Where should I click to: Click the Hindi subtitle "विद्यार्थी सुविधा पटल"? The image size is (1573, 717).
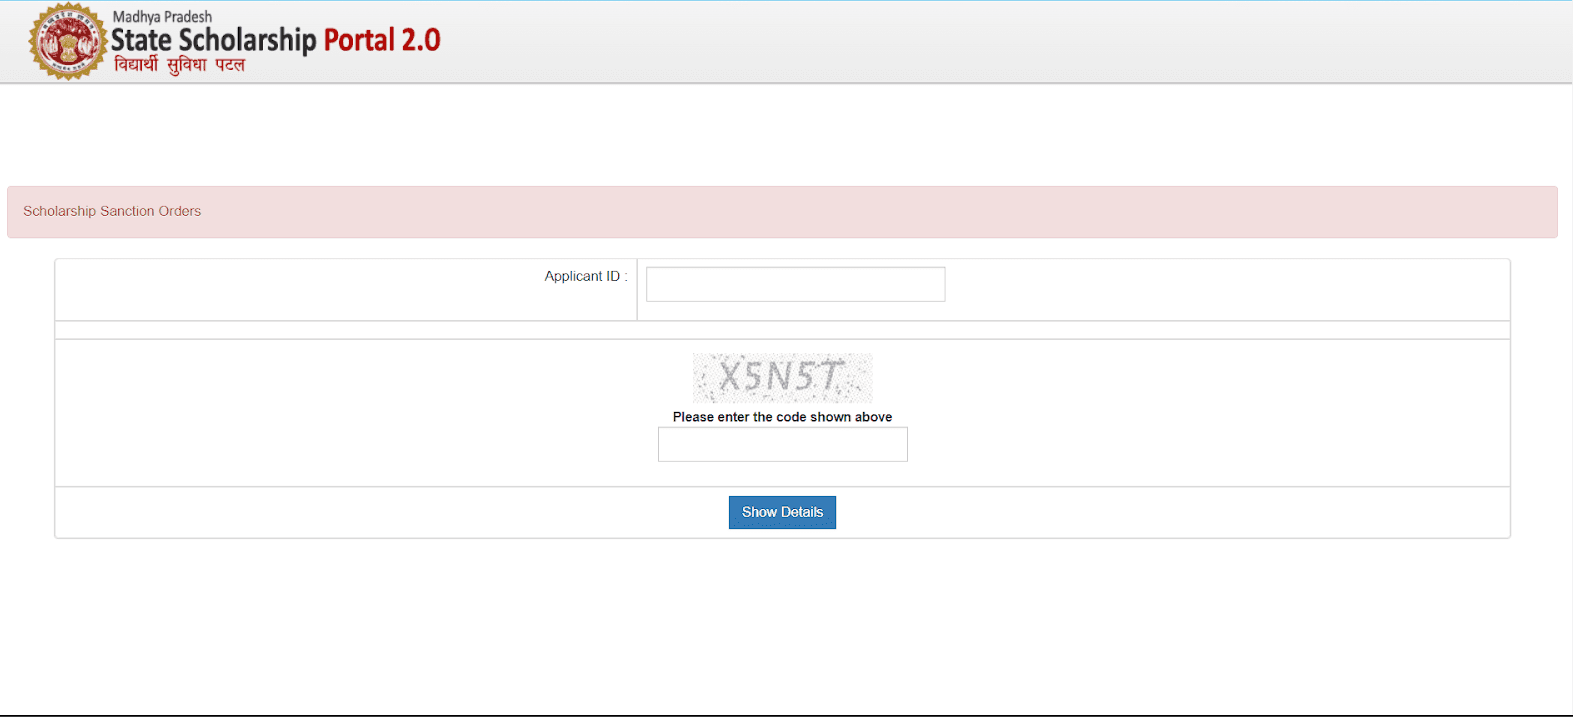click(x=179, y=65)
